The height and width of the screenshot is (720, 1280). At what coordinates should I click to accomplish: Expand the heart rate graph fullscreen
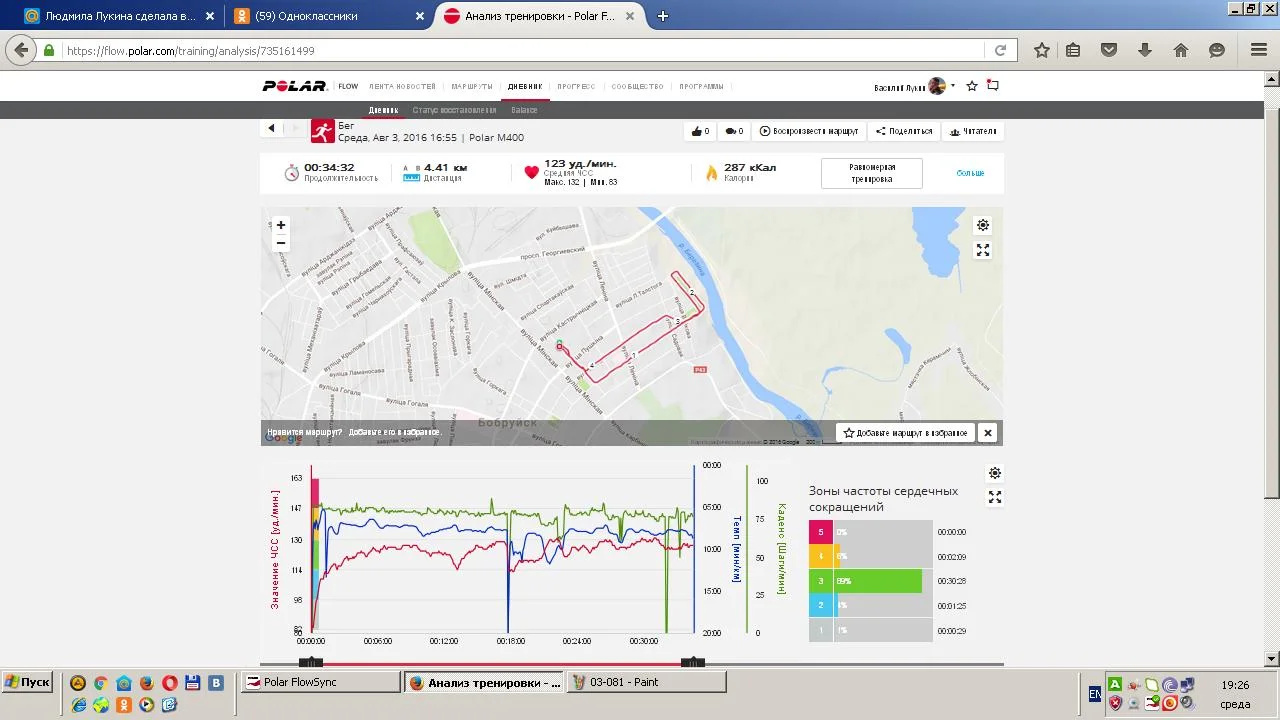[995, 497]
